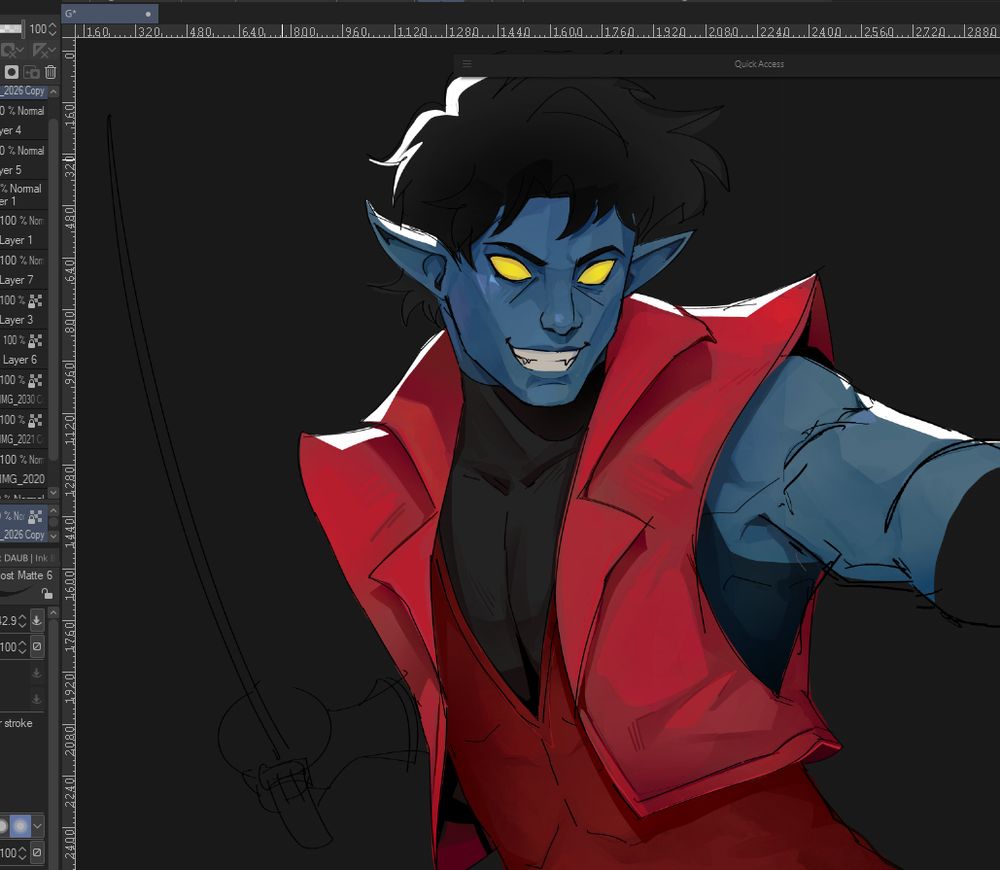Viewport: 1000px width, 870px height.
Task: Click the layer opacity slider bar
Action: click(x=12, y=29)
